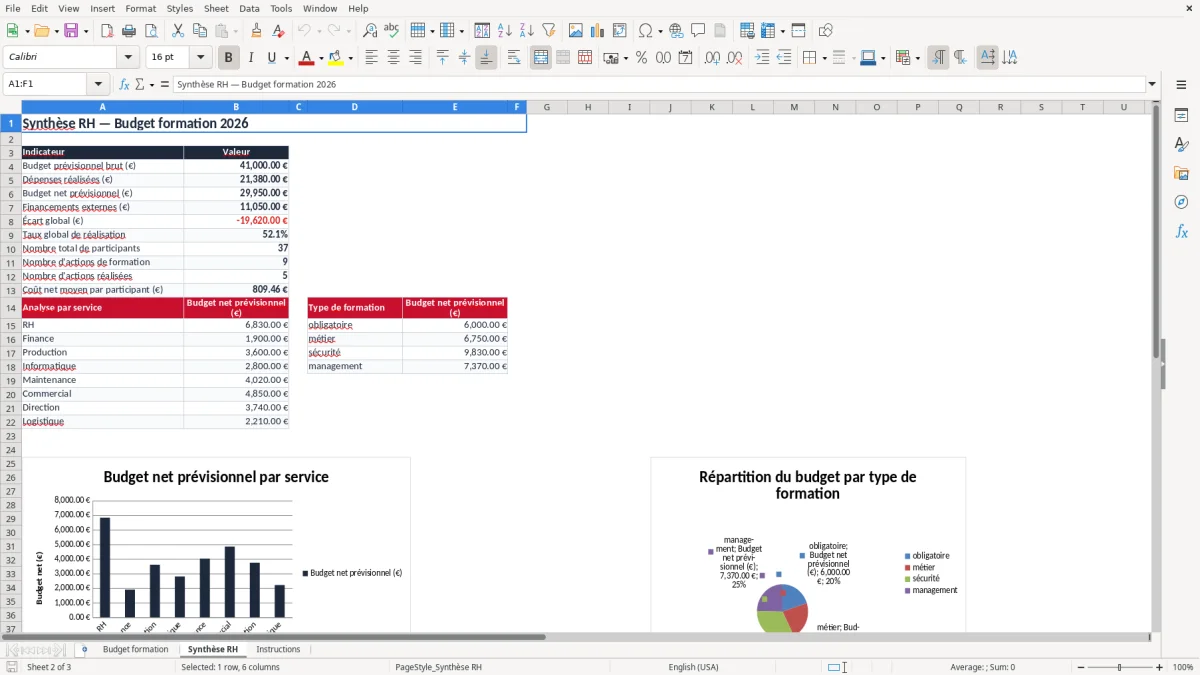Enable Center Horizontally alignment
Screen dimensions: 1200x675
(x=393, y=58)
